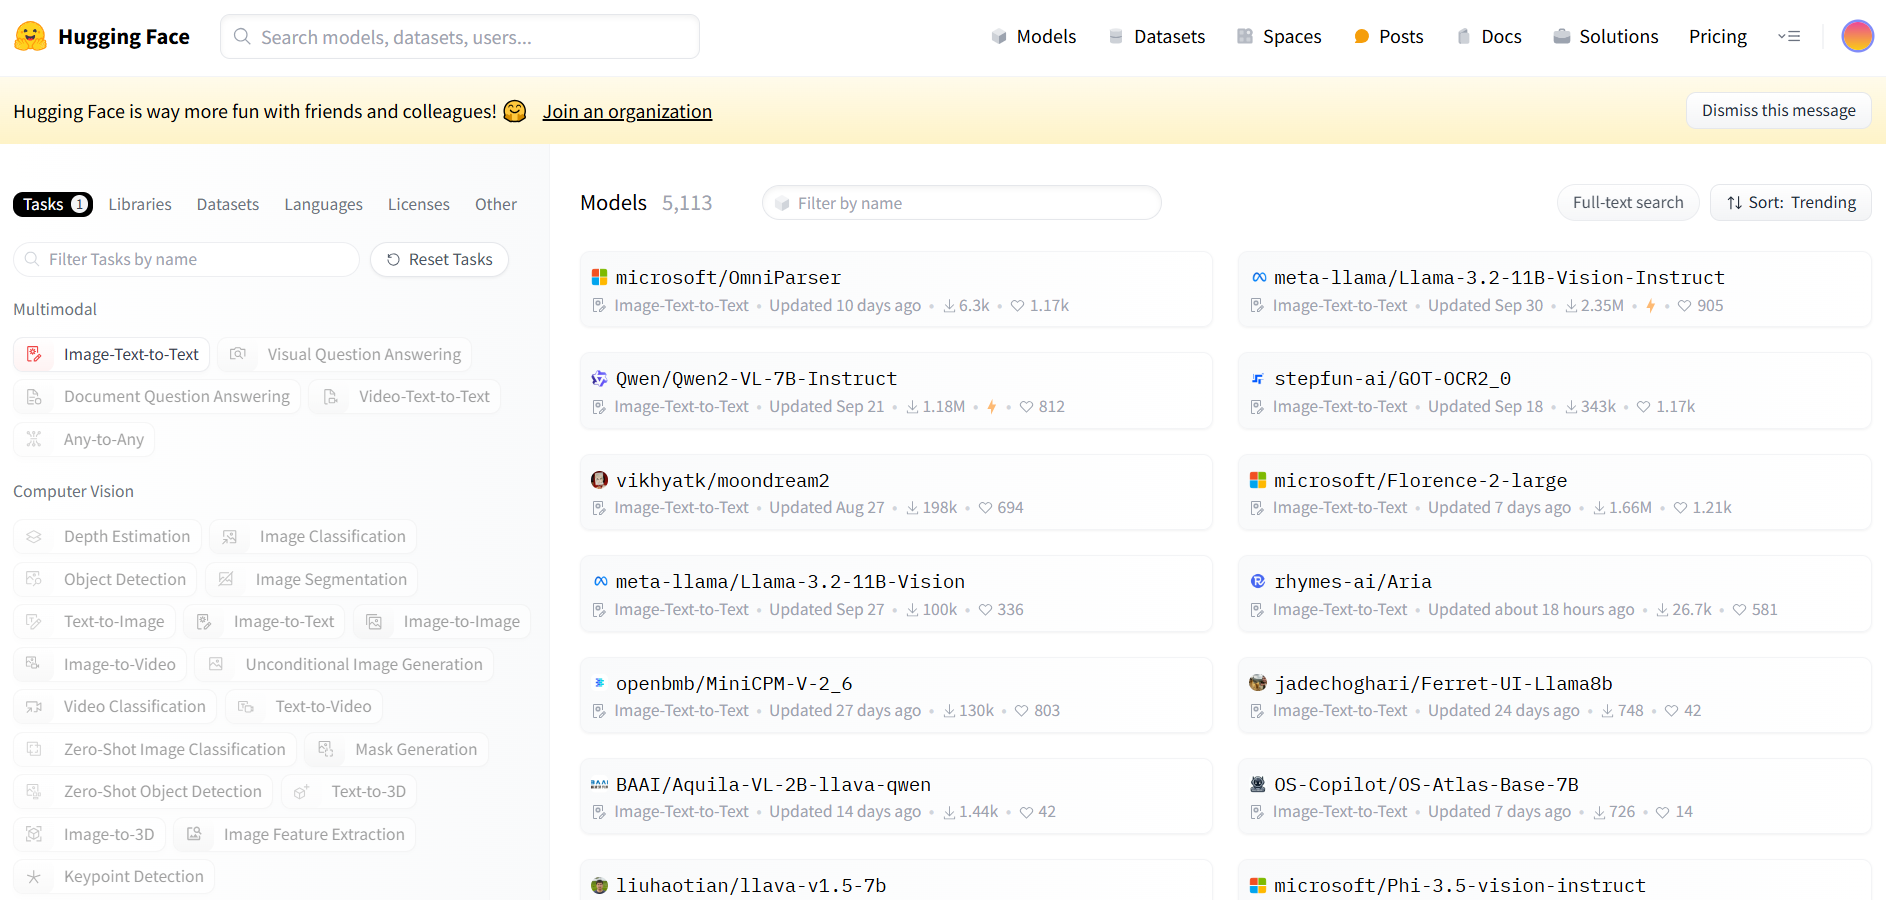Open Pricing in the top navigation

(1718, 37)
